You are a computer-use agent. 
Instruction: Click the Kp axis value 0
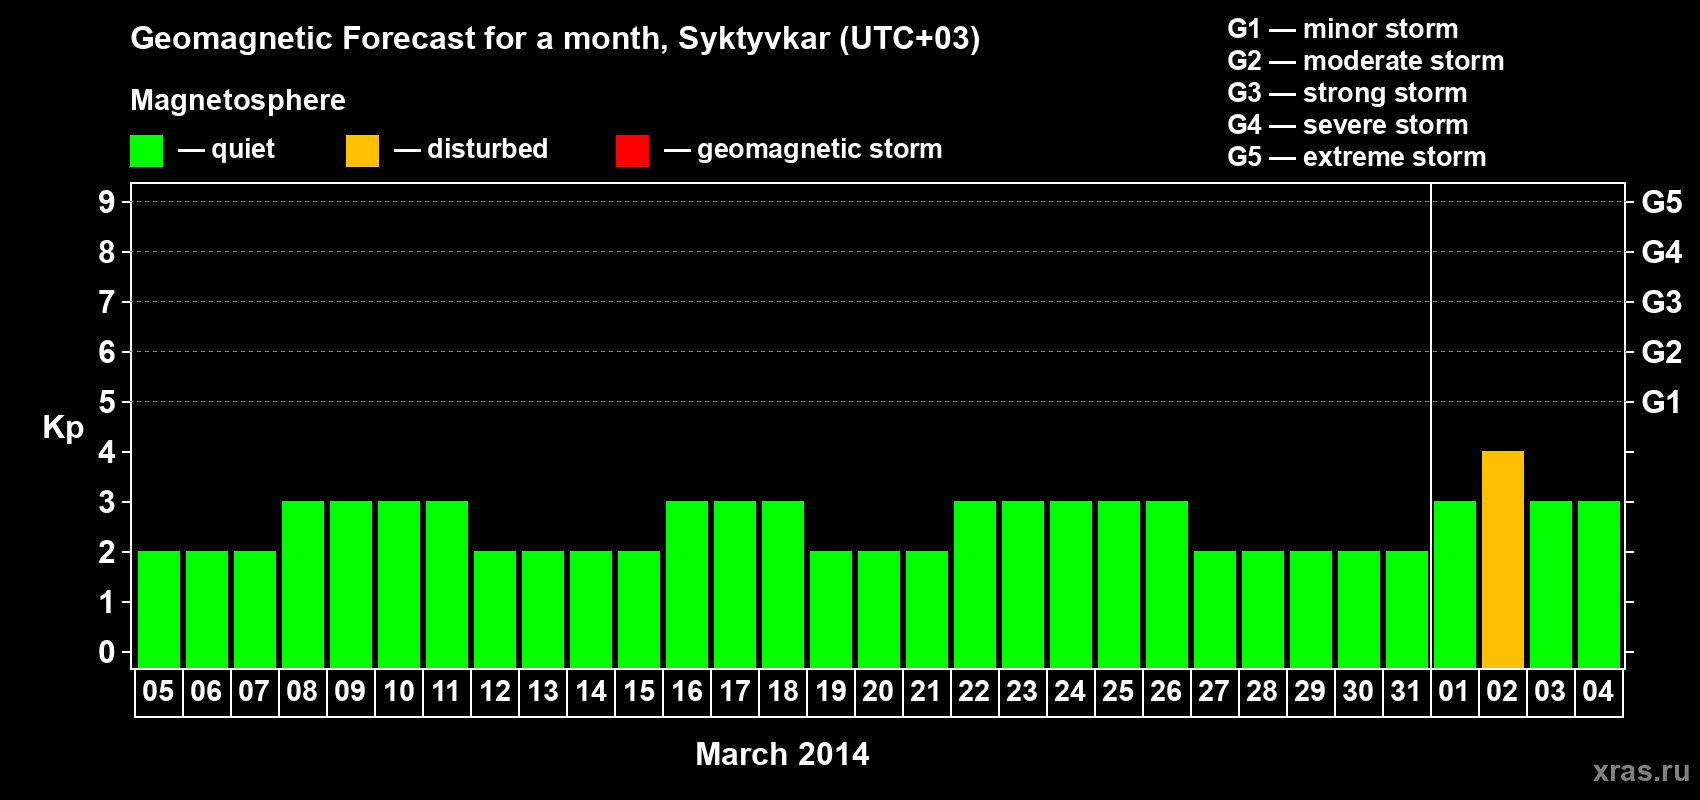pyautogui.click(x=107, y=652)
